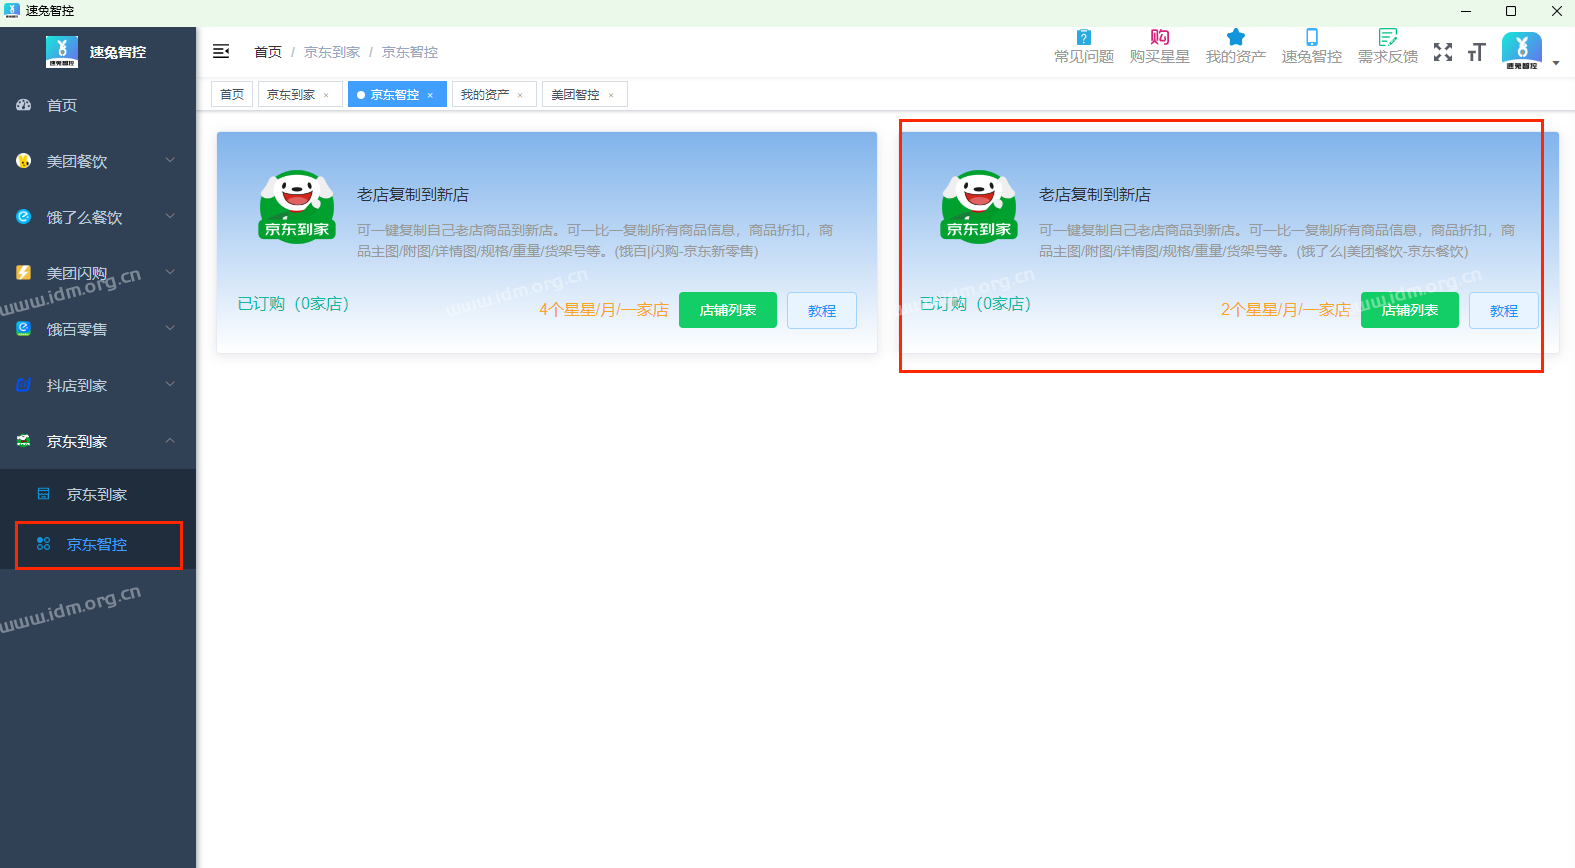Open 教程 for 2个星星 card
1575x868 pixels.
(x=1504, y=310)
